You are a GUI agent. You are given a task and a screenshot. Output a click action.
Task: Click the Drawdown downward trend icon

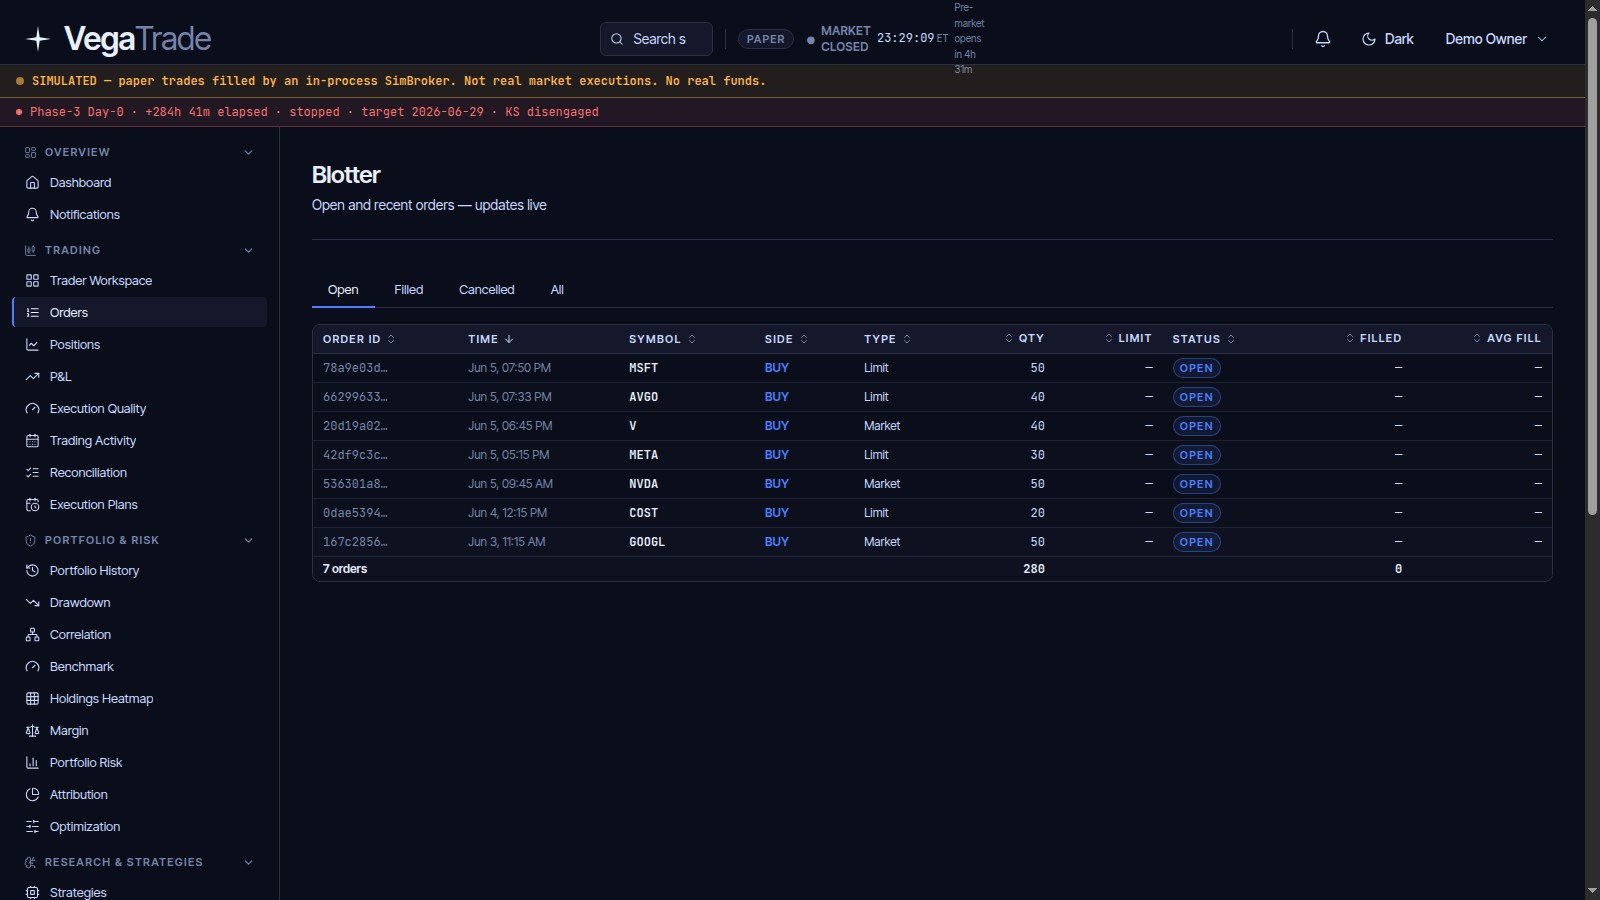click(32, 603)
